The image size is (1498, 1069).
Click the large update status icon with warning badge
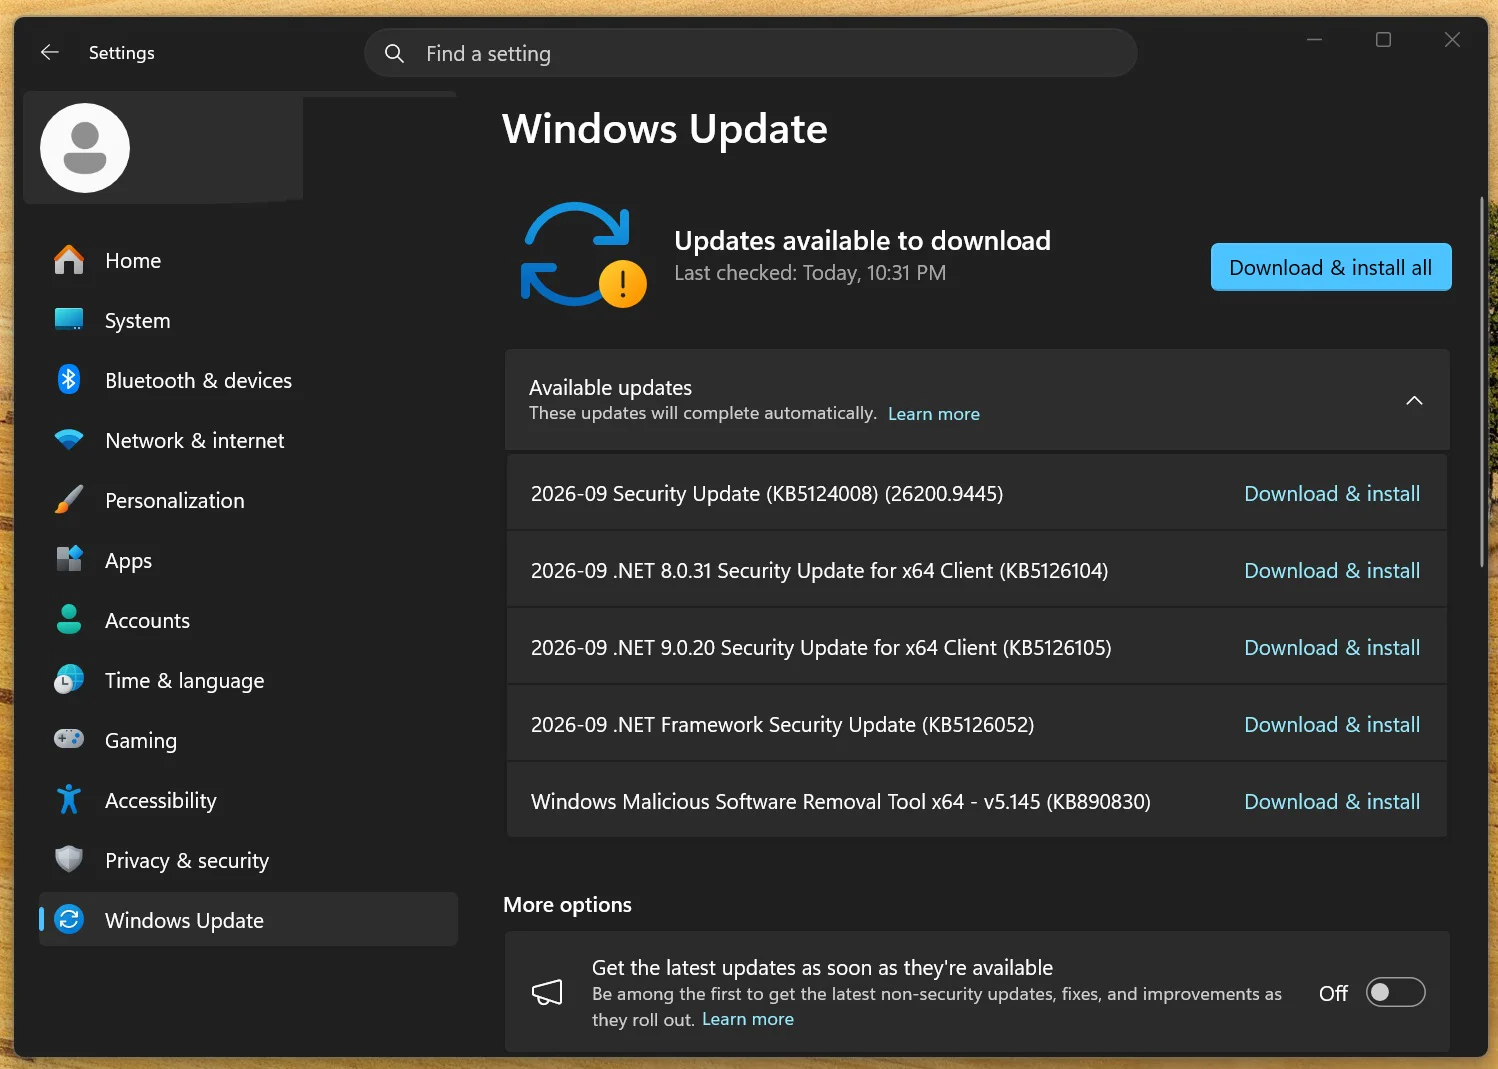point(584,255)
